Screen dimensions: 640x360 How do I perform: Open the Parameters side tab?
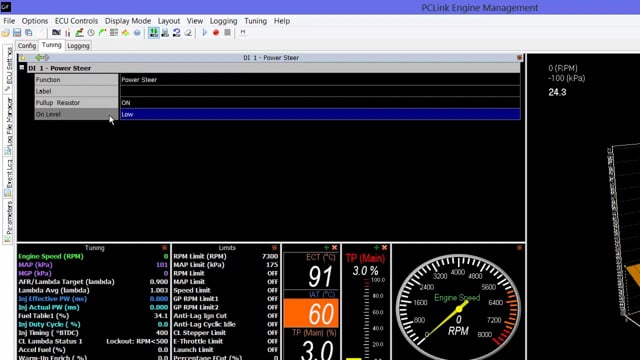(8, 222)
